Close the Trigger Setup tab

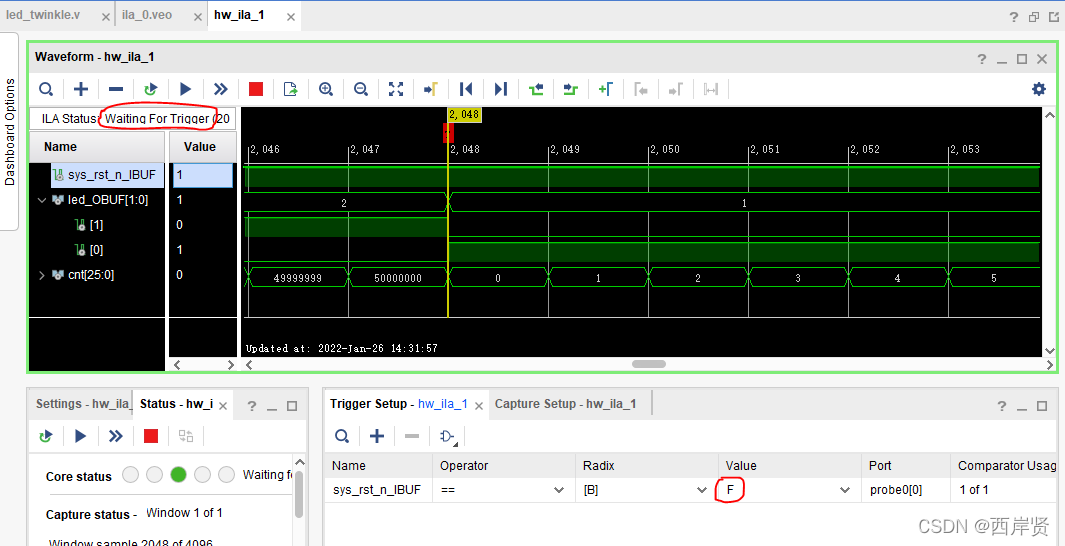click(x=478, y=405)
